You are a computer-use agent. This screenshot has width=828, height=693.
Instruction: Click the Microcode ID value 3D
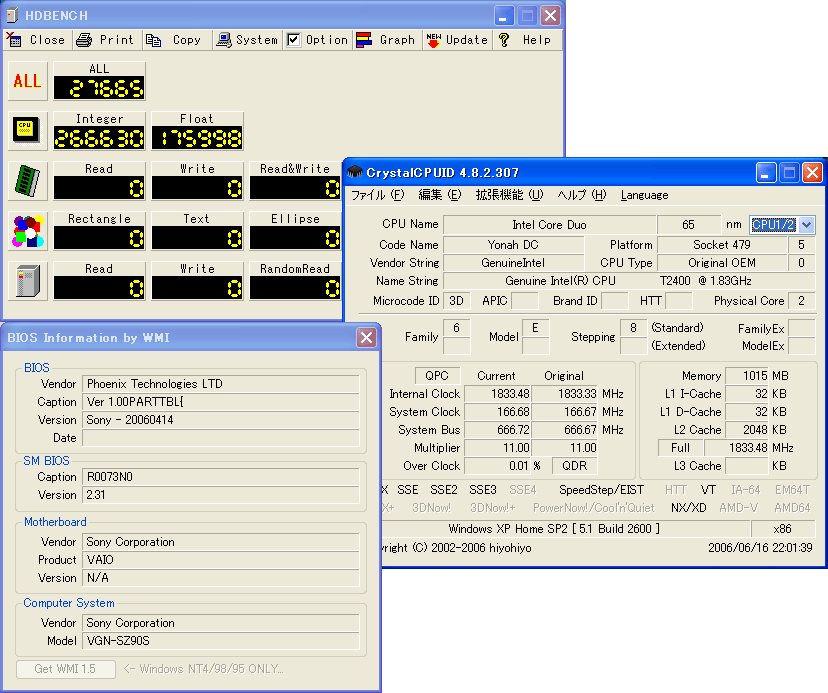click(456, 301)
